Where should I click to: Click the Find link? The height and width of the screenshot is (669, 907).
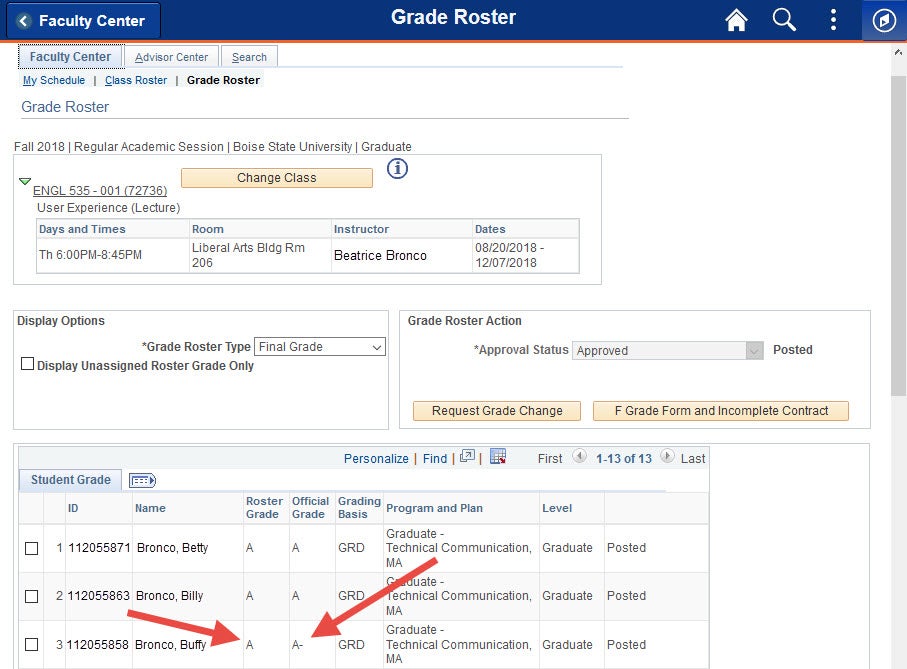pyautogui.click(x=435, y=459)
